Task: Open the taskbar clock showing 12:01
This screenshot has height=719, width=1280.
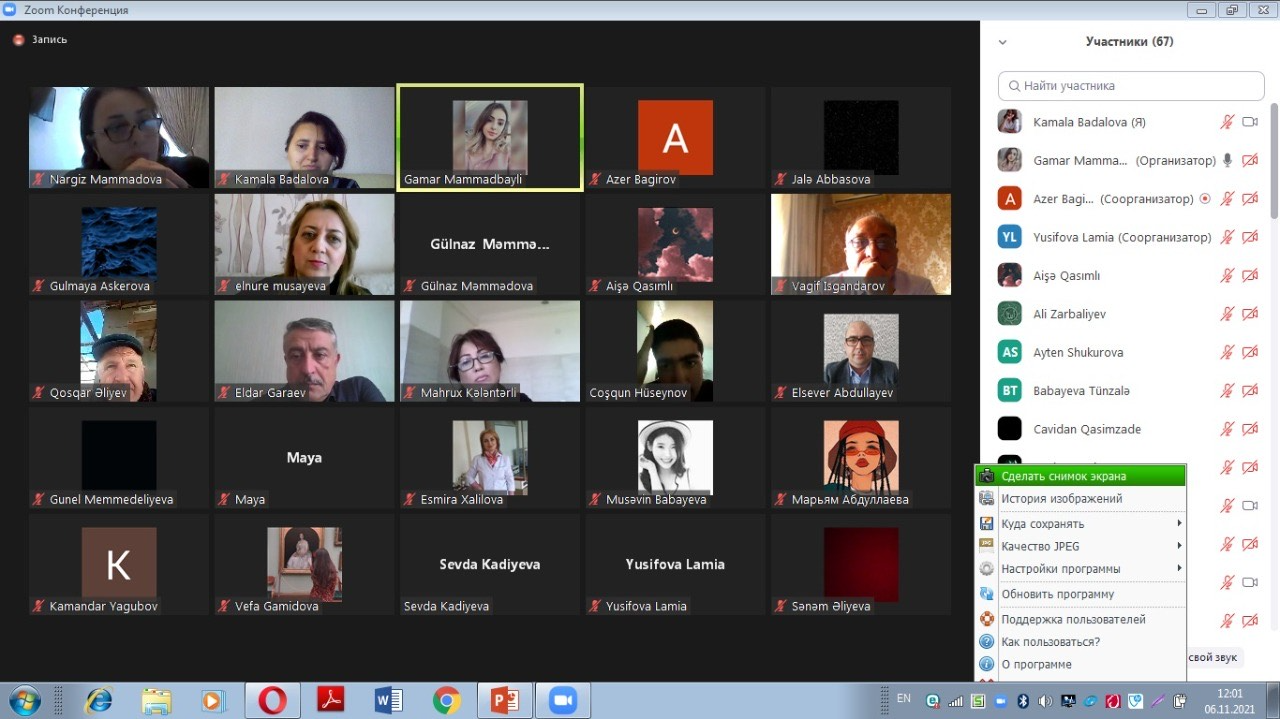Action: tap(1229, 700)
